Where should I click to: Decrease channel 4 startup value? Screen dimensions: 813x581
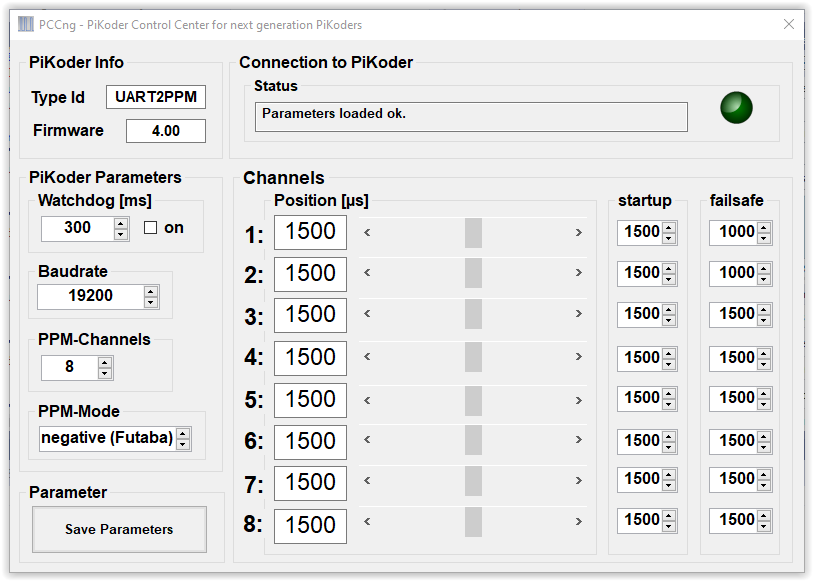(x=670, y=362)
